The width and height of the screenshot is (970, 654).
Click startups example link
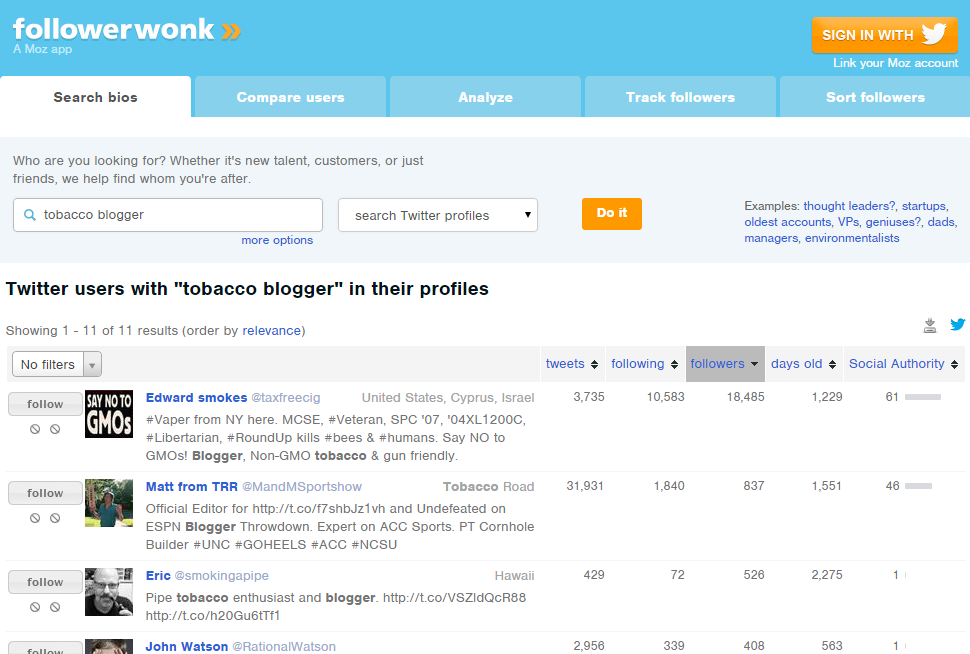924,206
